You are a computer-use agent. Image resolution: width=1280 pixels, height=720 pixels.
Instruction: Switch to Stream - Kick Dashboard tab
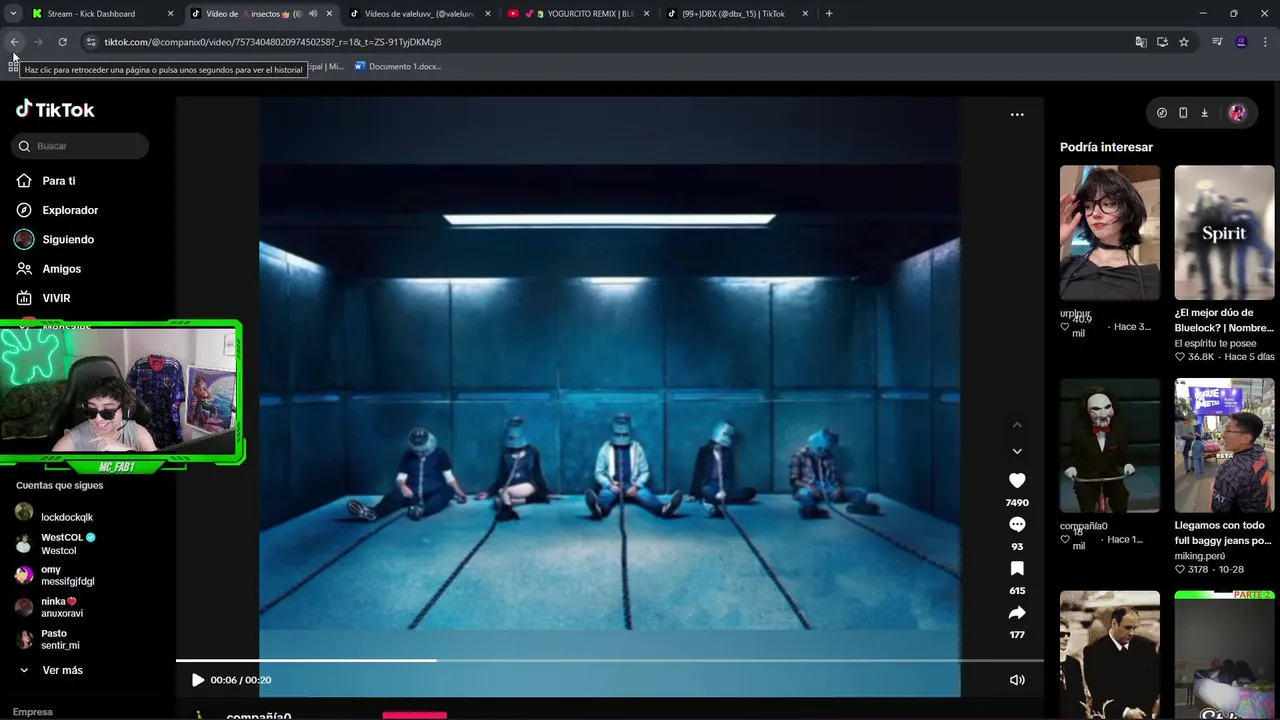[102, 14]
